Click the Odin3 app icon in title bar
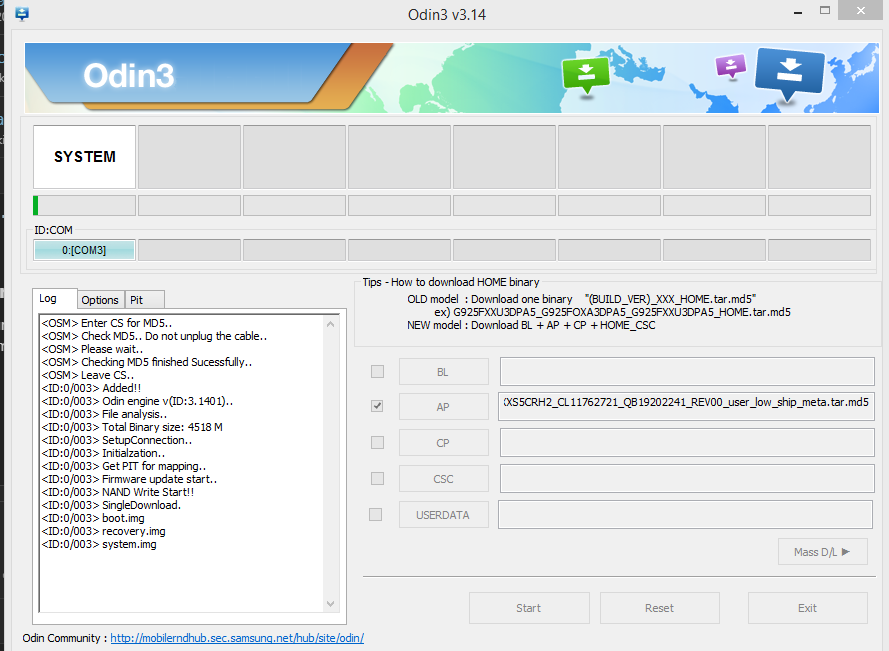The height and width of the screenshot is (651, 889). (x=22, y=13)
